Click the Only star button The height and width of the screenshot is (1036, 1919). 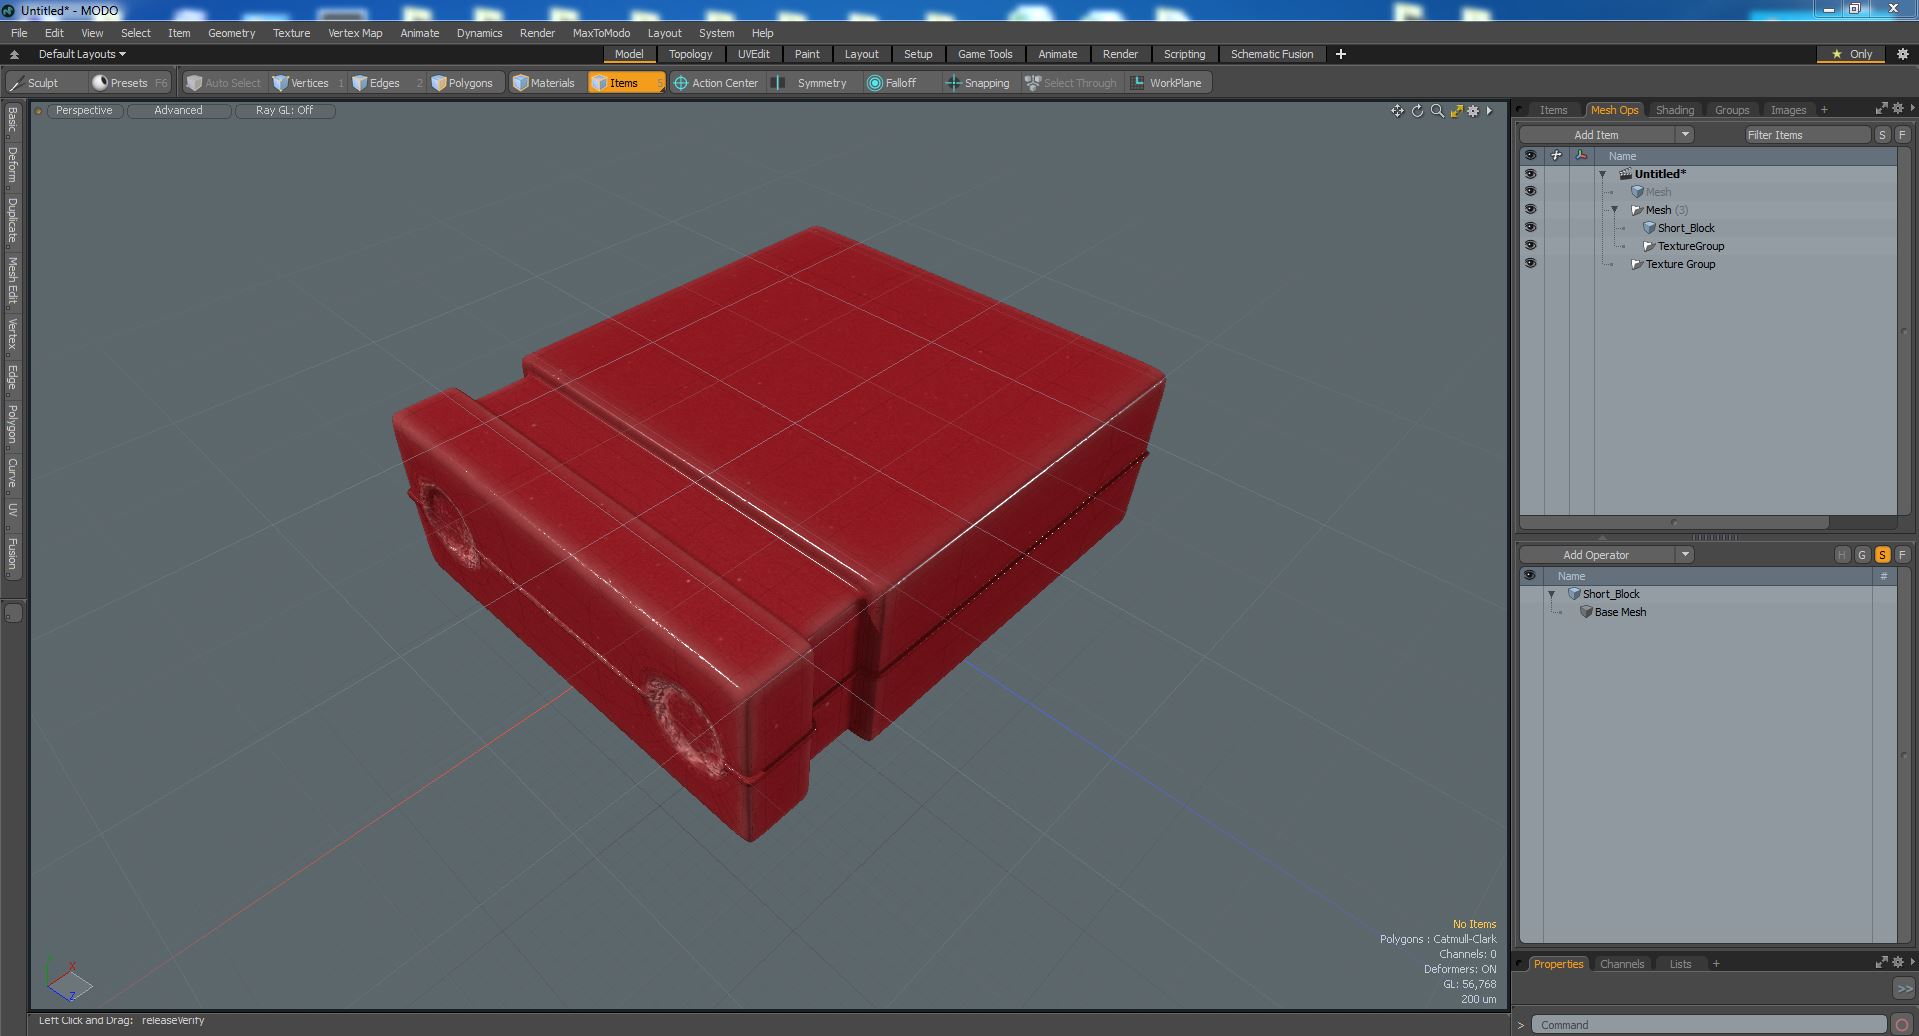pyautogui.click(x=1852, y=54)
